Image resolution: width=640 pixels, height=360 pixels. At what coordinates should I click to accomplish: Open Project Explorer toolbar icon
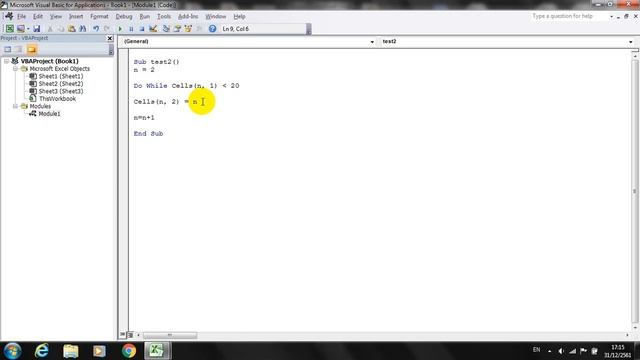click(166, 29)
